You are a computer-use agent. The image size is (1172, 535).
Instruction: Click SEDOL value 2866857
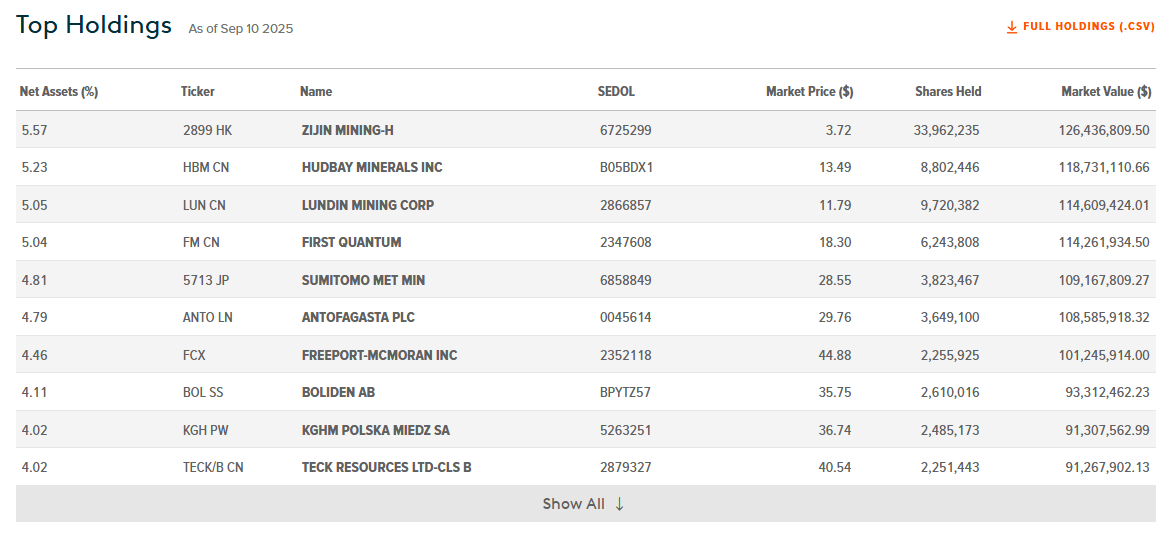[626, 205]
